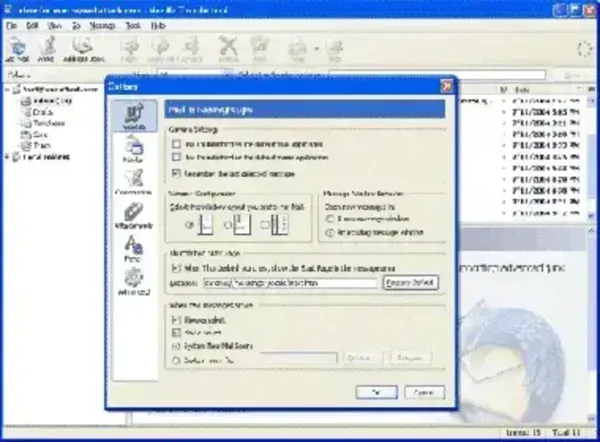This screenshot has width=600, height=442.
Task: Toggle Play a sound checkbox
Action: [x=176, y=333]
